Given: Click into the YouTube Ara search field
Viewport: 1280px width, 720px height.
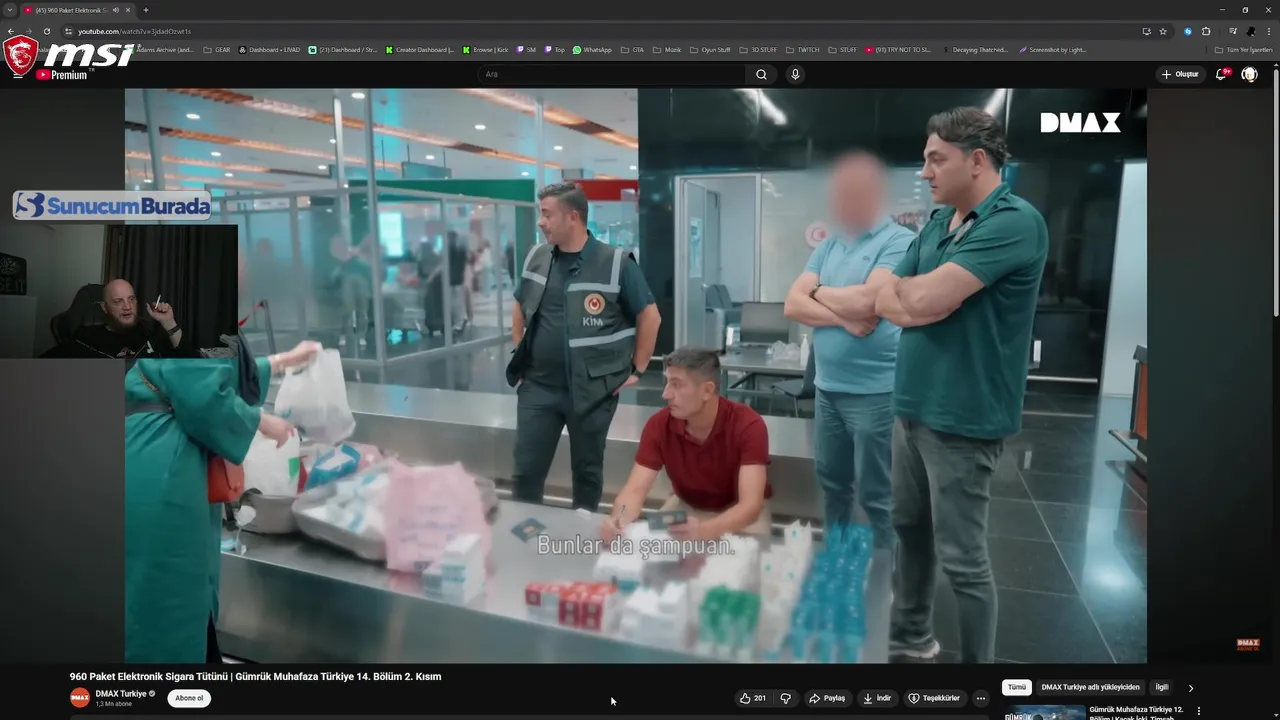Looking at the screenshot, I should pos(611,74).
